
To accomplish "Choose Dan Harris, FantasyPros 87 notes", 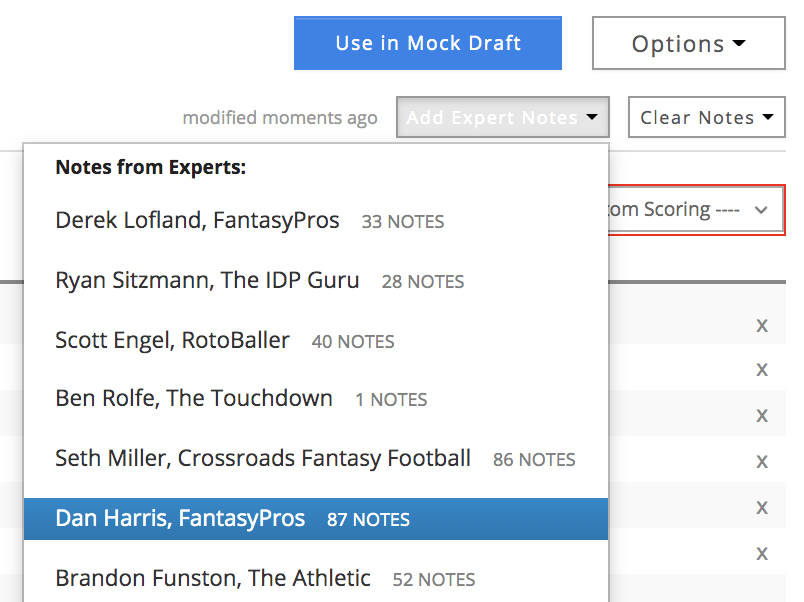I will coord(316,518).
